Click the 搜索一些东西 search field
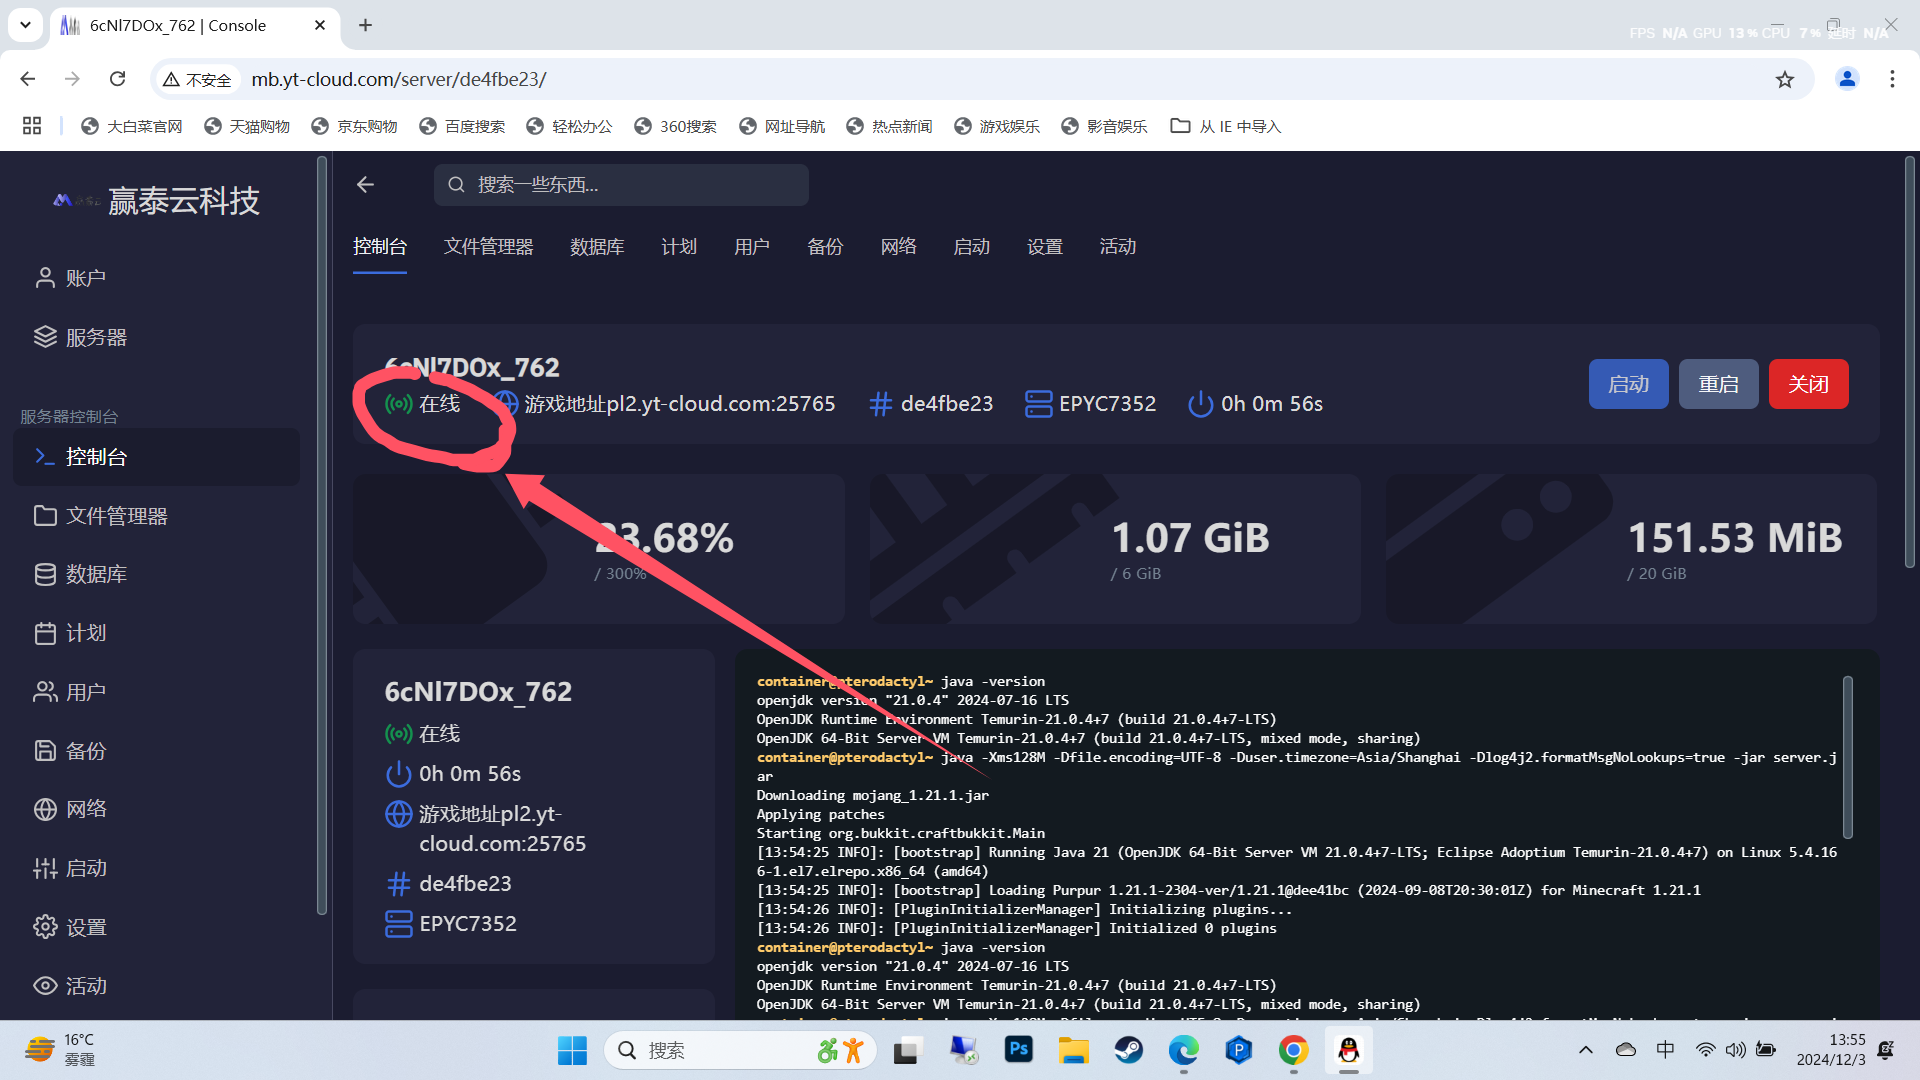The width and height of the screenshot is (1920, 1080). tap(621, 185)
